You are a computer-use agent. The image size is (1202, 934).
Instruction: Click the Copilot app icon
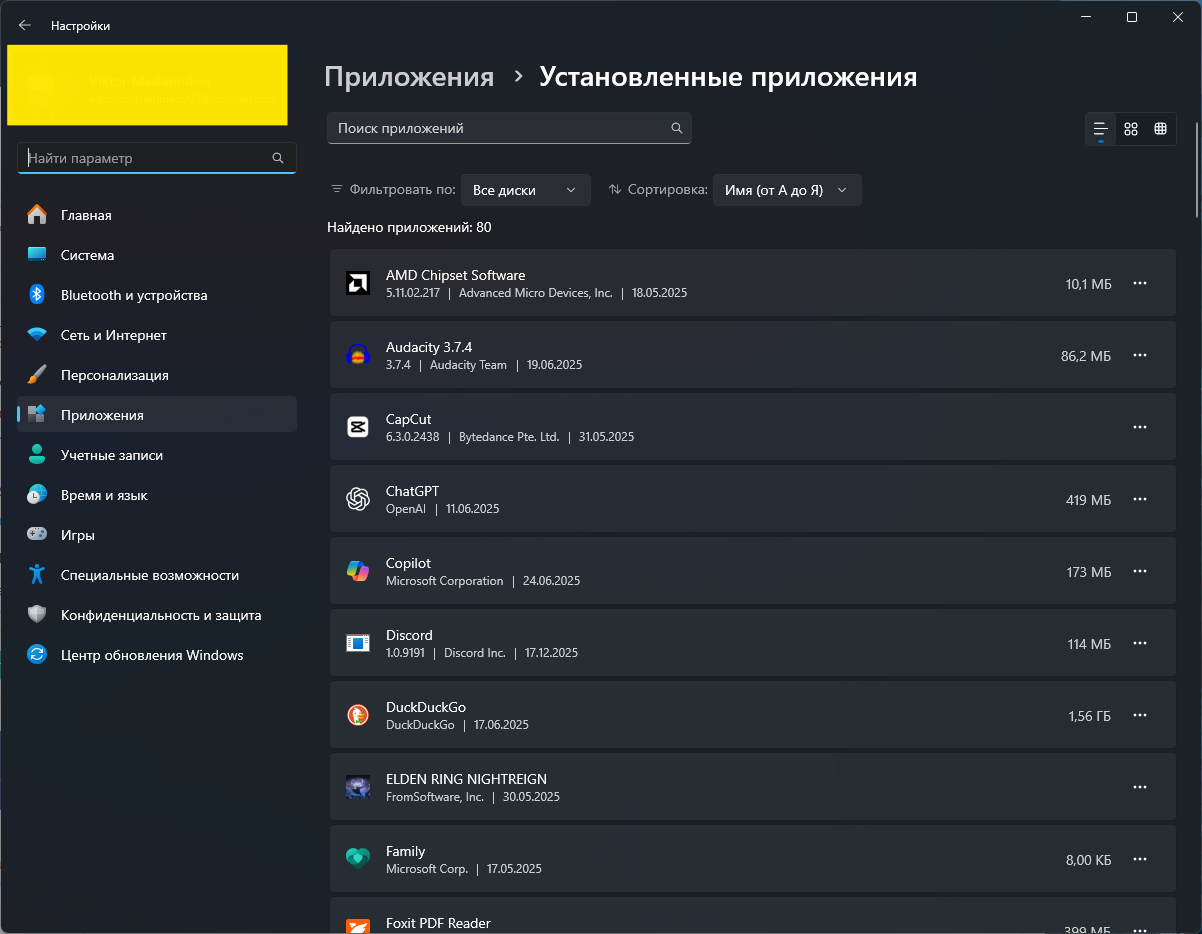point(358,571)
